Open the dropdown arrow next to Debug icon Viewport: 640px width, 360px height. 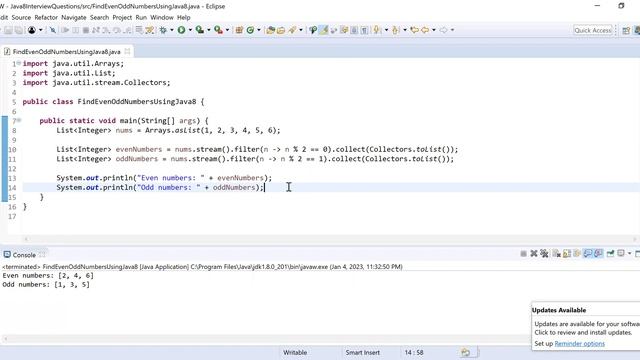tap(172, 30)
